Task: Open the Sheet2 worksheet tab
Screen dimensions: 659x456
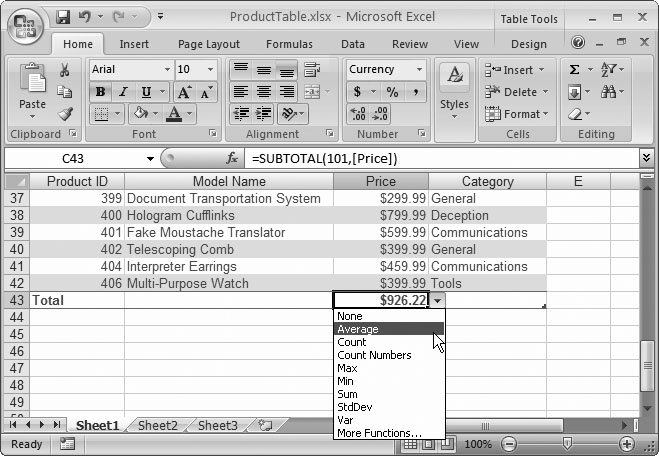Action: click(x=157, y=425)
